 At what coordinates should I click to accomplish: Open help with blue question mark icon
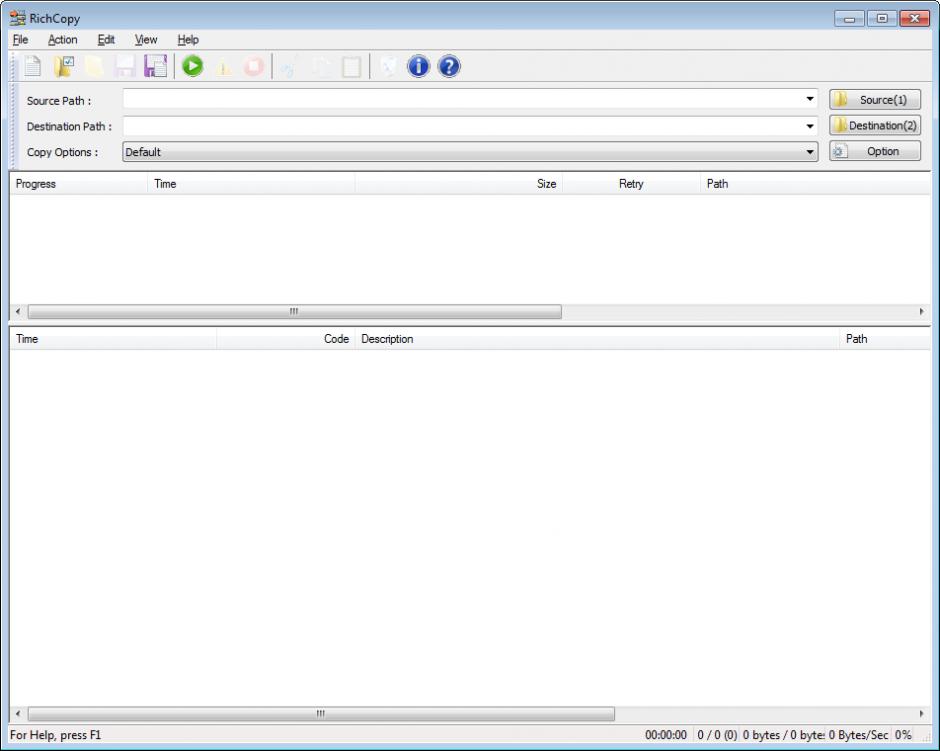coord(449,66)
